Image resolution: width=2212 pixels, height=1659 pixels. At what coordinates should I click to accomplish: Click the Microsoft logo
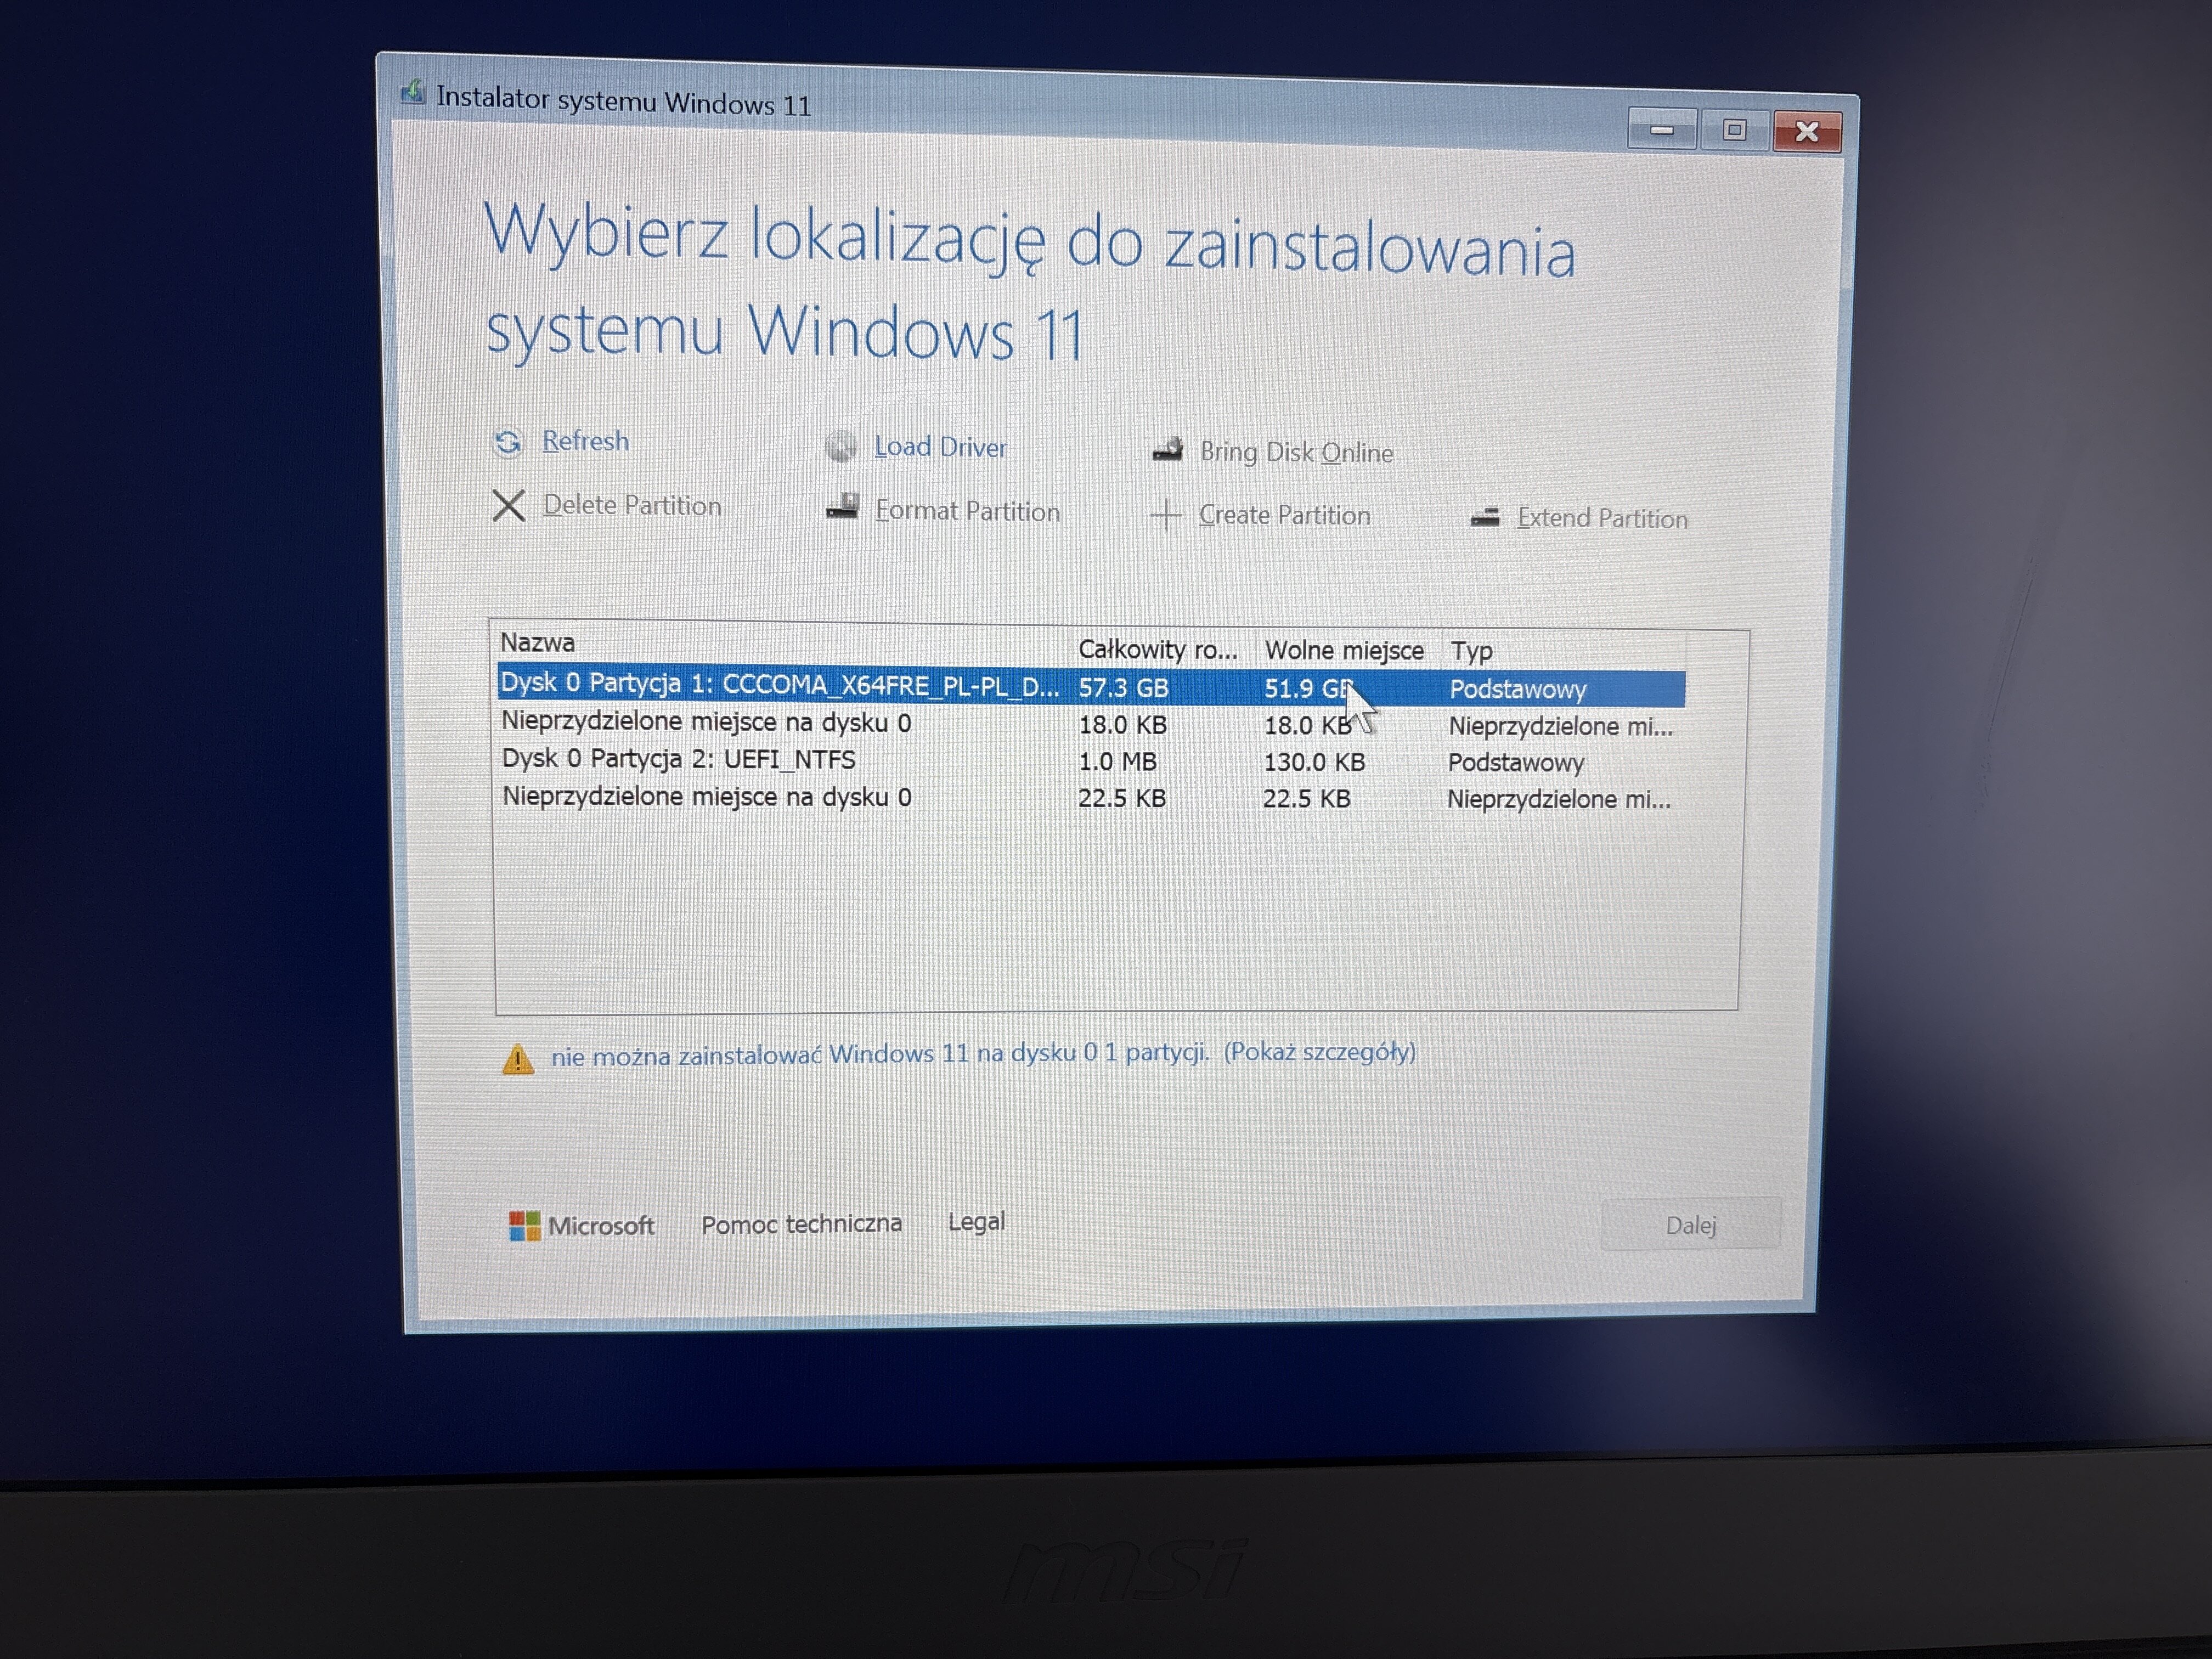581,1225
